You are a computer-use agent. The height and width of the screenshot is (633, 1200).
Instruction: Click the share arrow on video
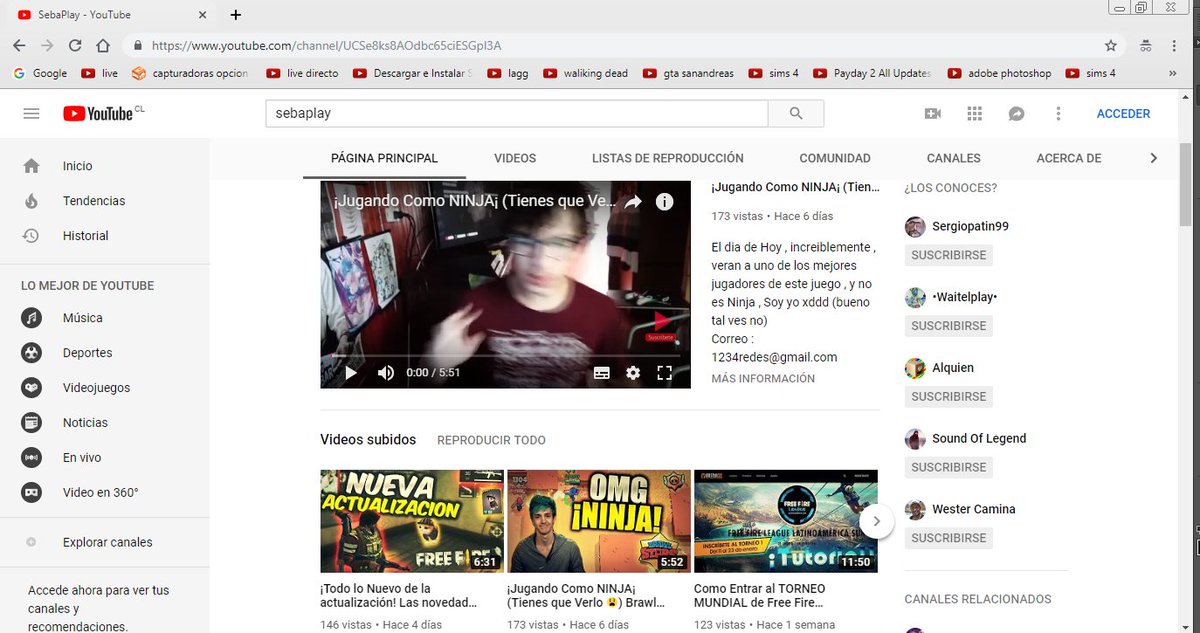[633, 202]
